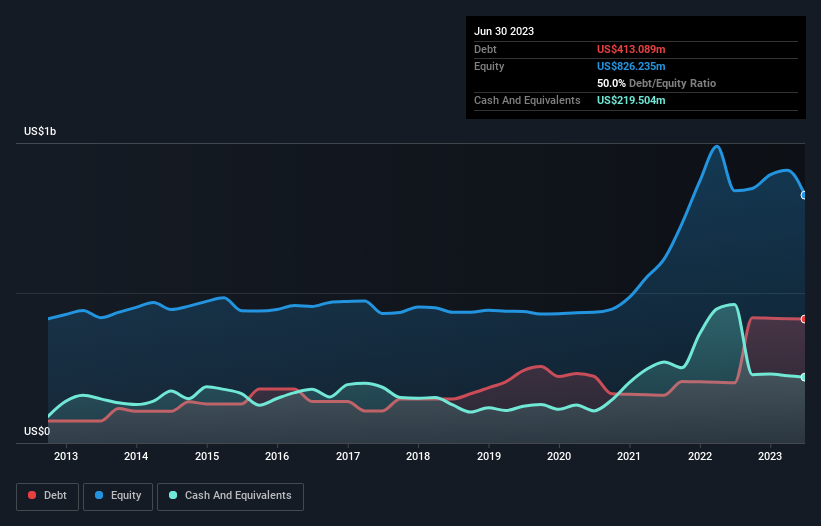
Task: Click the 2018 x-axis label
Action: [x=418, y=456]
